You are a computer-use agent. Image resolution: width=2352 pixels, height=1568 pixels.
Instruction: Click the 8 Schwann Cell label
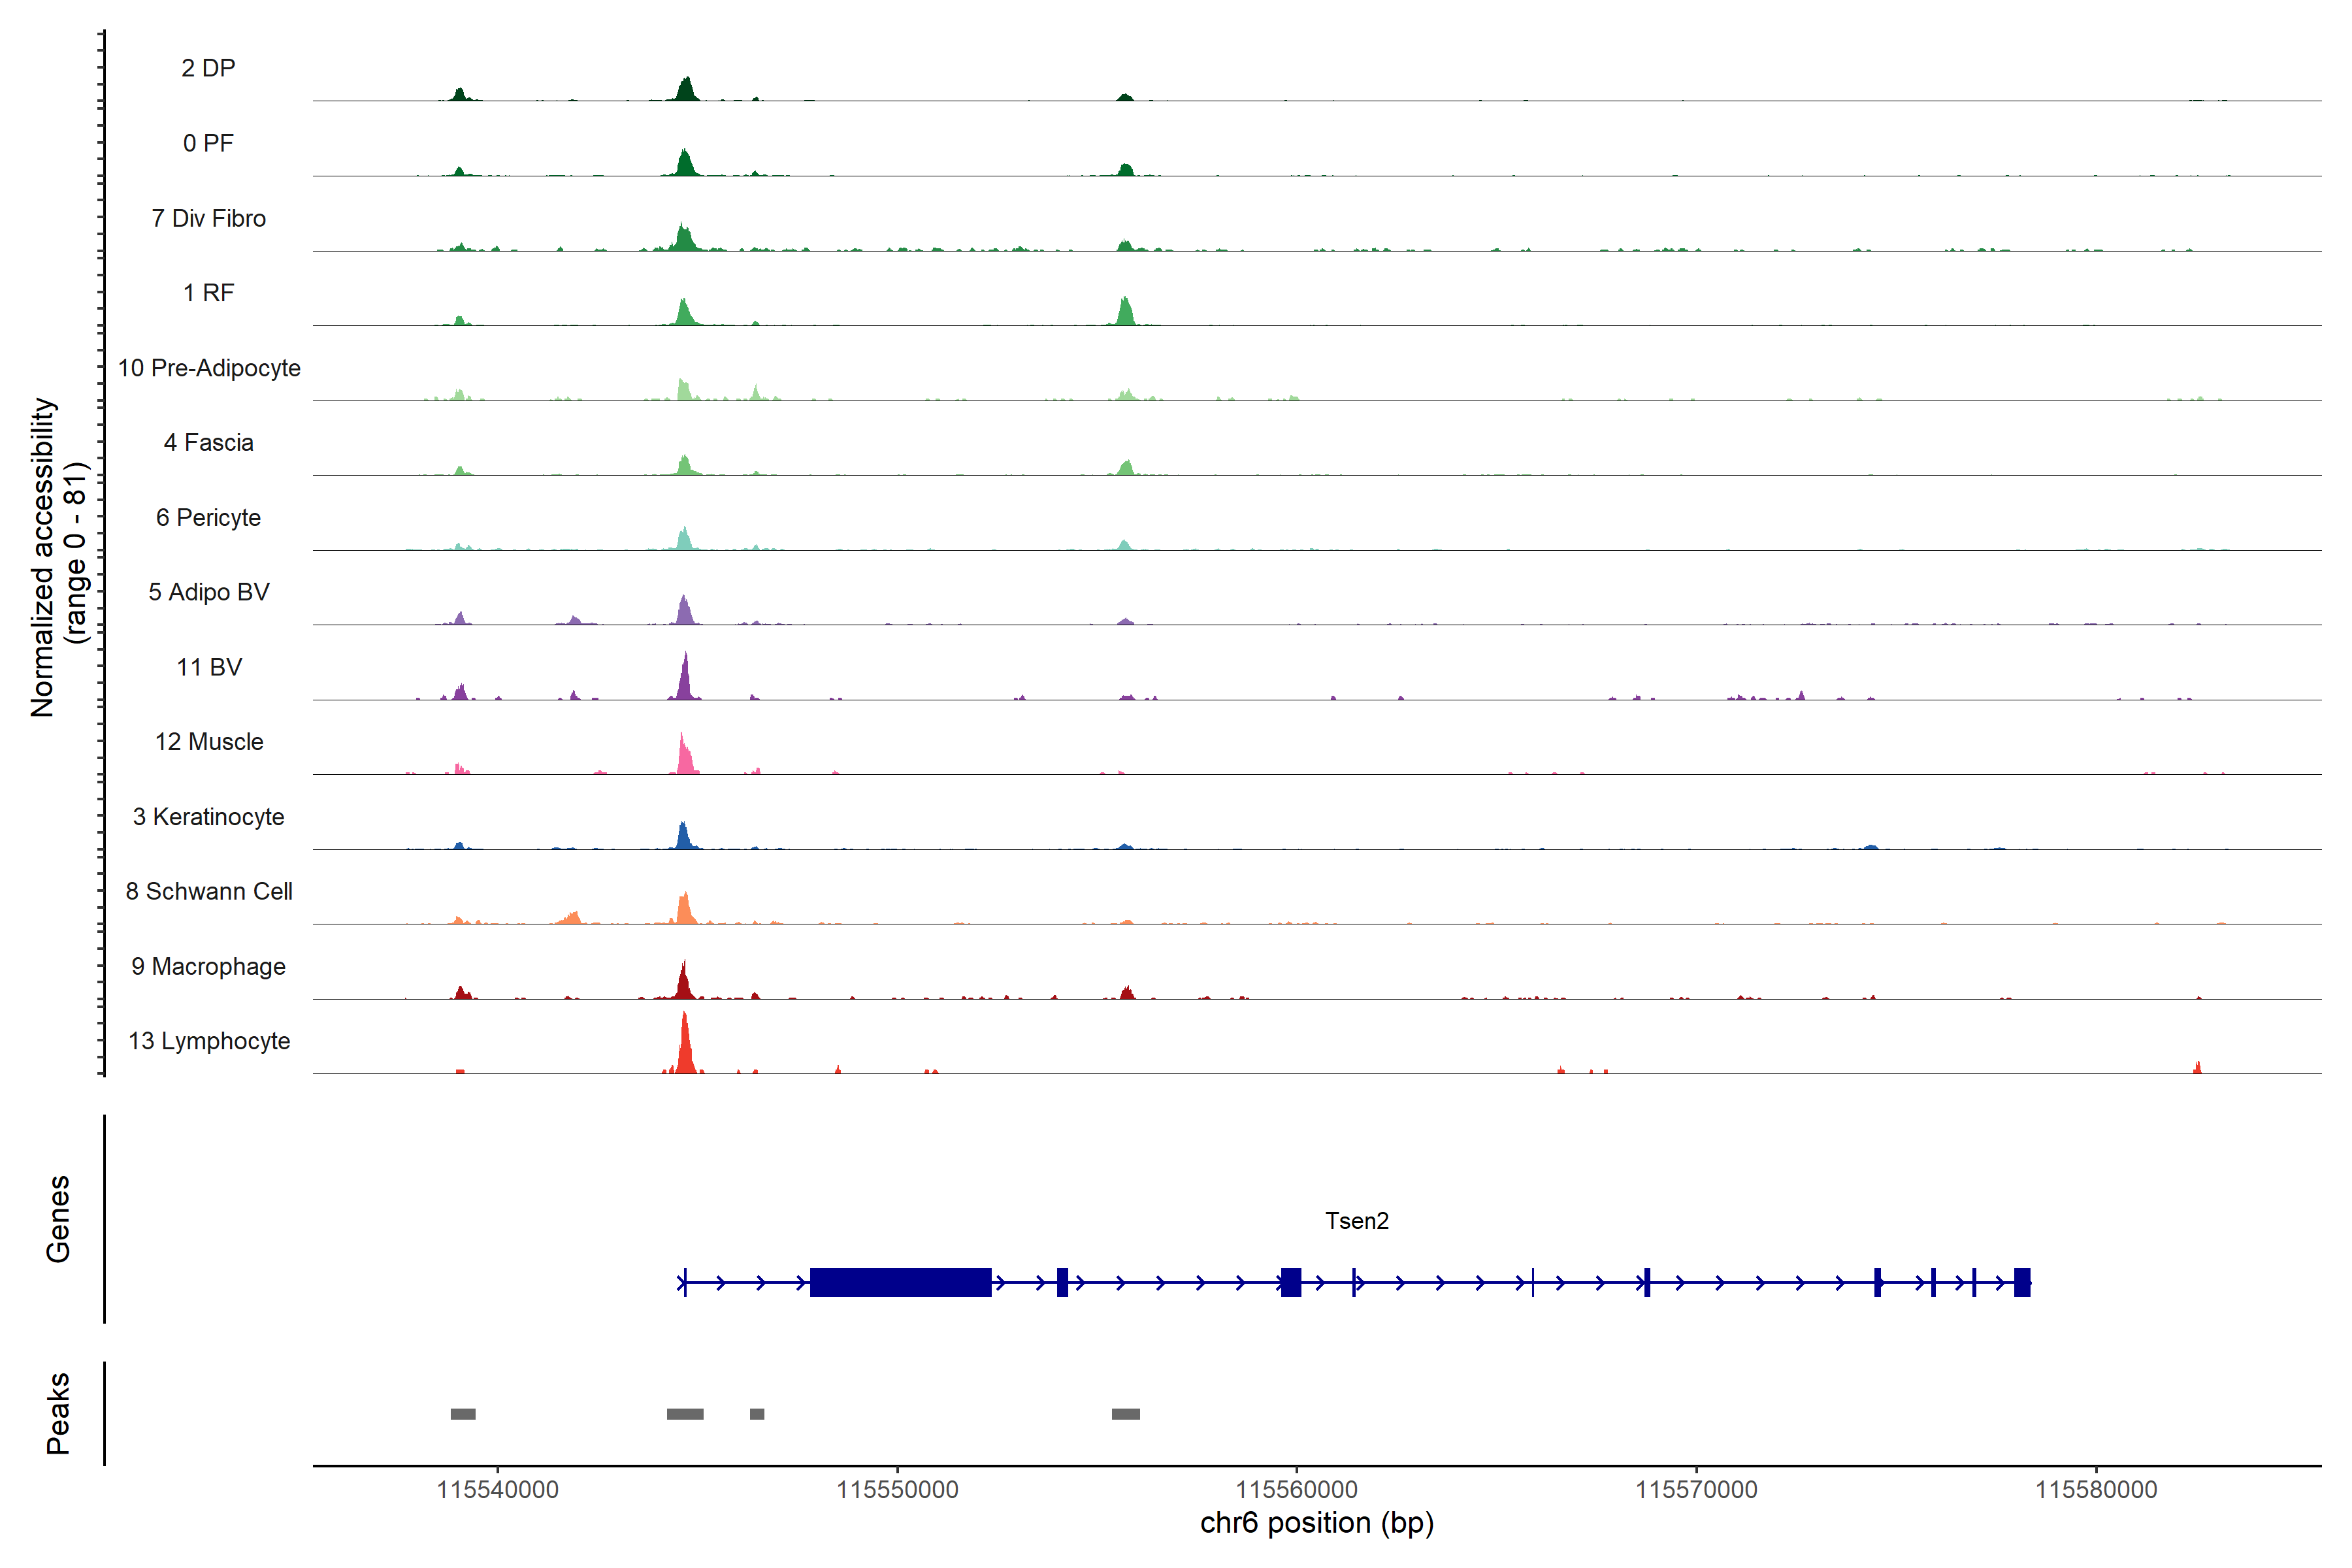209,891
